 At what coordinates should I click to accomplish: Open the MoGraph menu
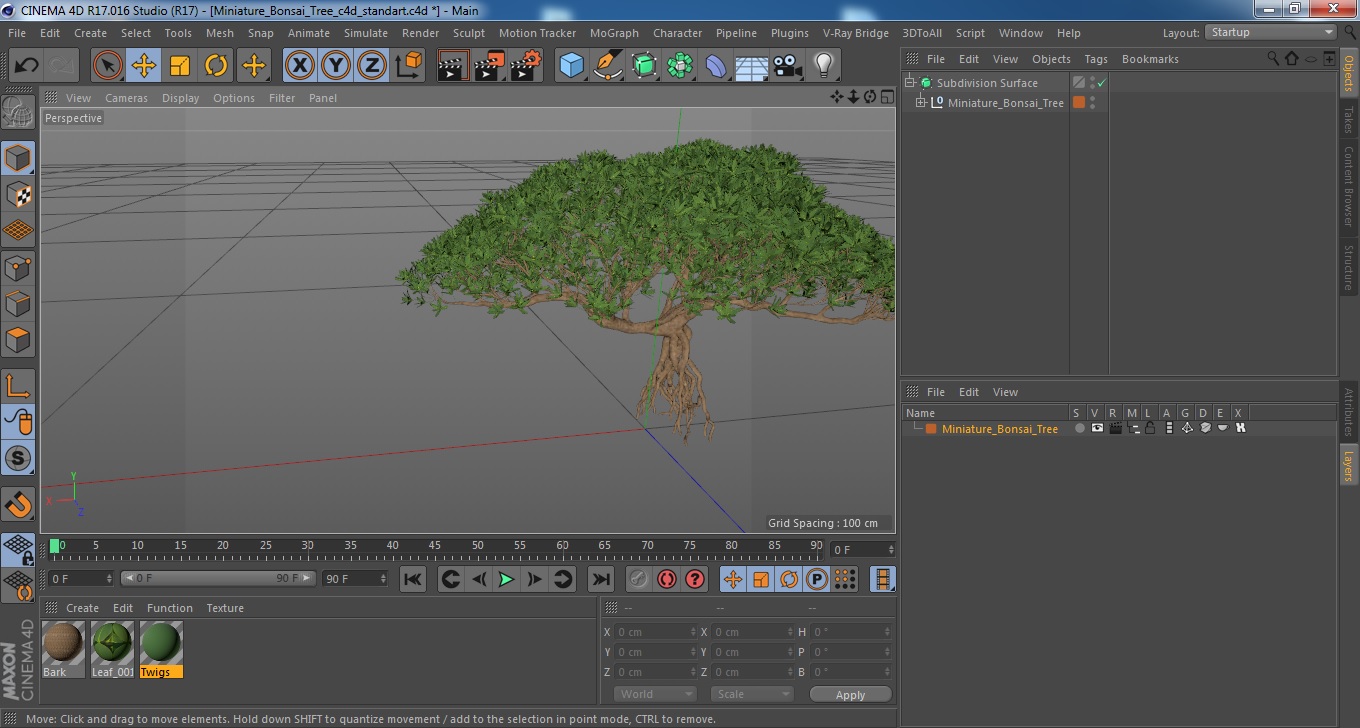click(x=614, y=33)
